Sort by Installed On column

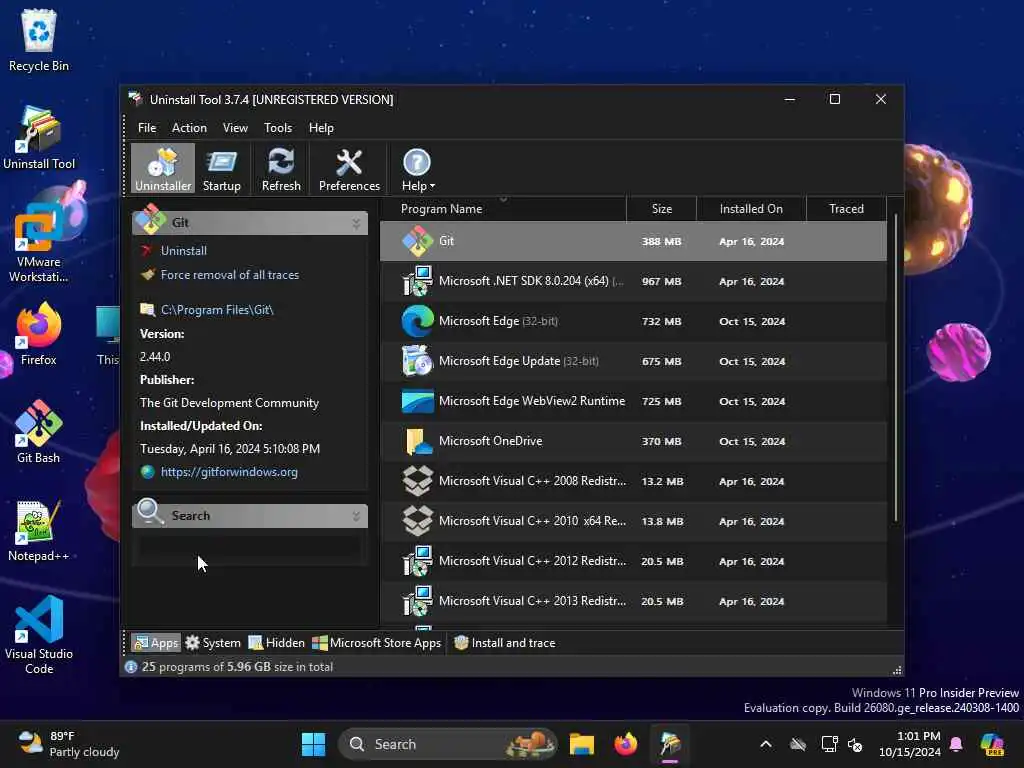[x=751, y=209]
